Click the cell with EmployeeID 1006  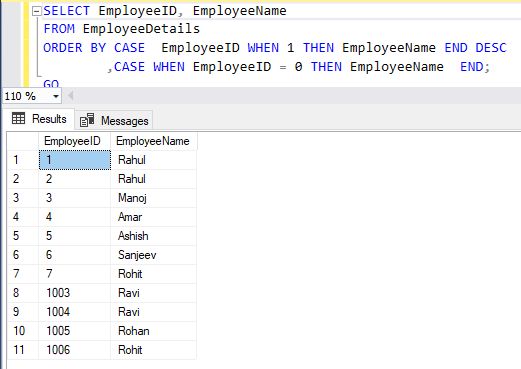click(x=75, y=350)
